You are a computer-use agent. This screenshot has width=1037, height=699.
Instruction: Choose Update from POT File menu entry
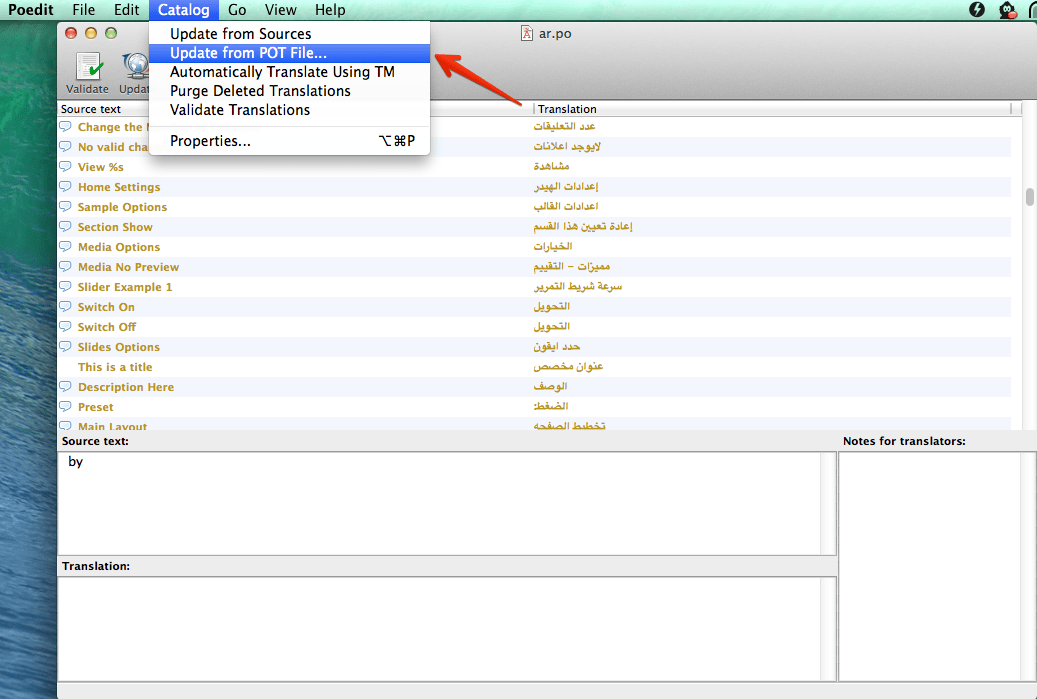tap(248, 53)
